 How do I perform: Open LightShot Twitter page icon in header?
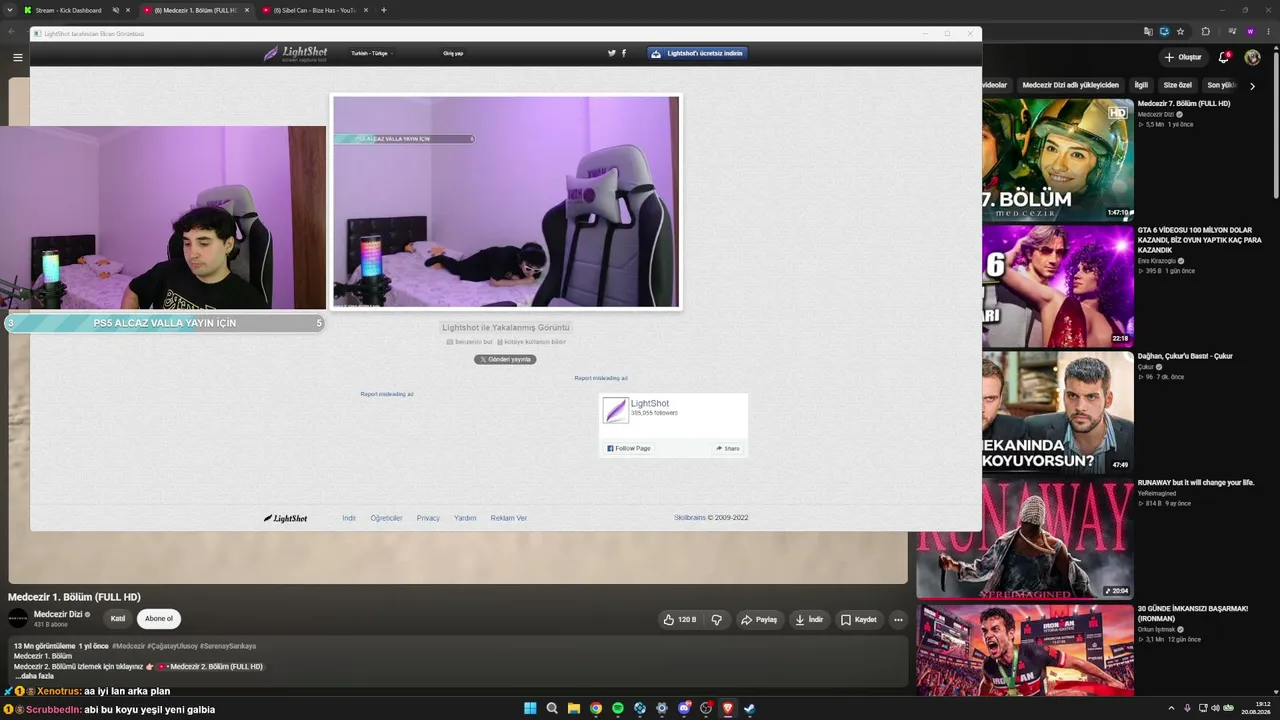tap(612, 53)
